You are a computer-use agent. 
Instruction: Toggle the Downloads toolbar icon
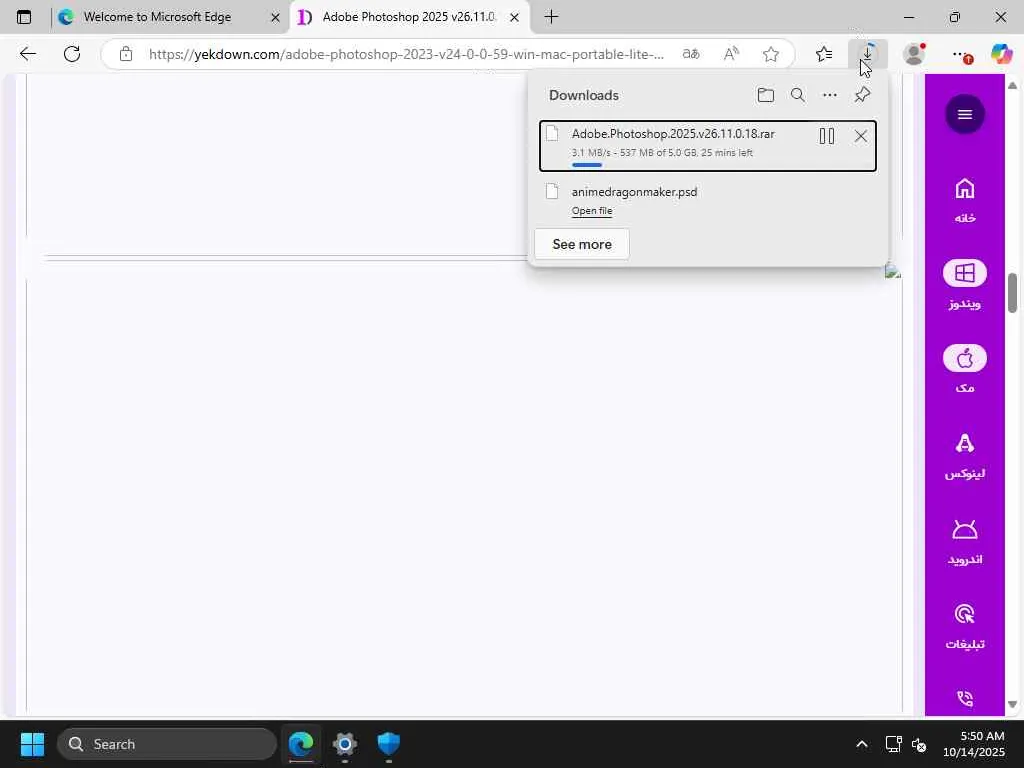point(867,54)
